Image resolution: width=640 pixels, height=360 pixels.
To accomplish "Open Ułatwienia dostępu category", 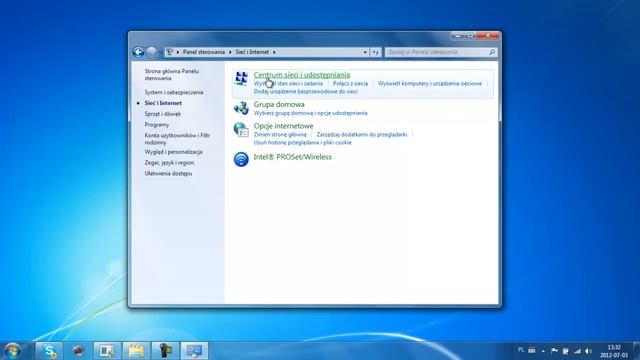I will [x=168, y=173].
